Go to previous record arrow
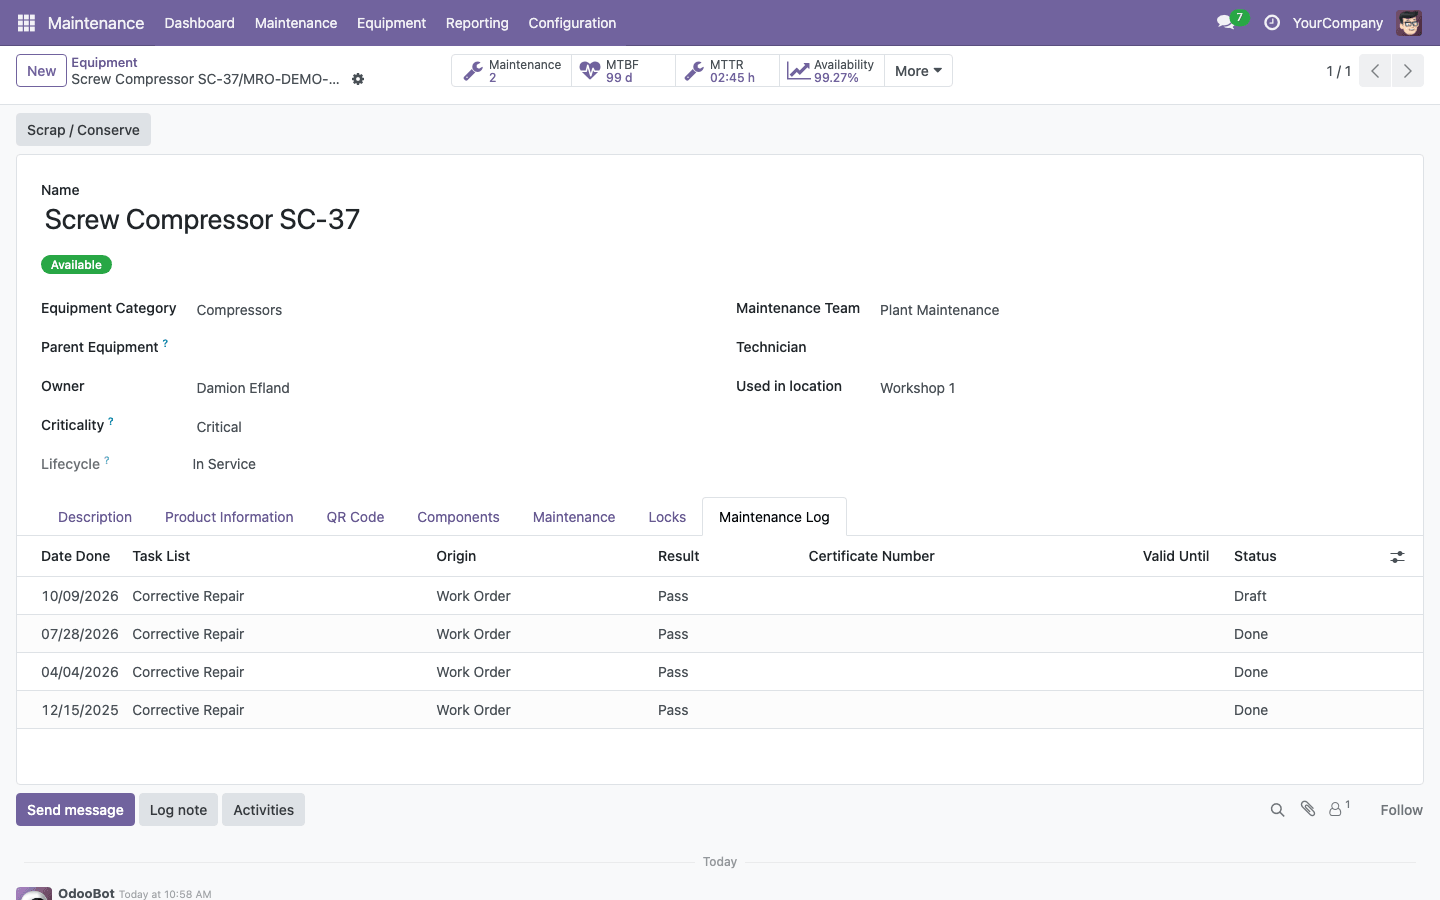The width and height of the screenshot is (1440, 900). (x=1375, y=71)
